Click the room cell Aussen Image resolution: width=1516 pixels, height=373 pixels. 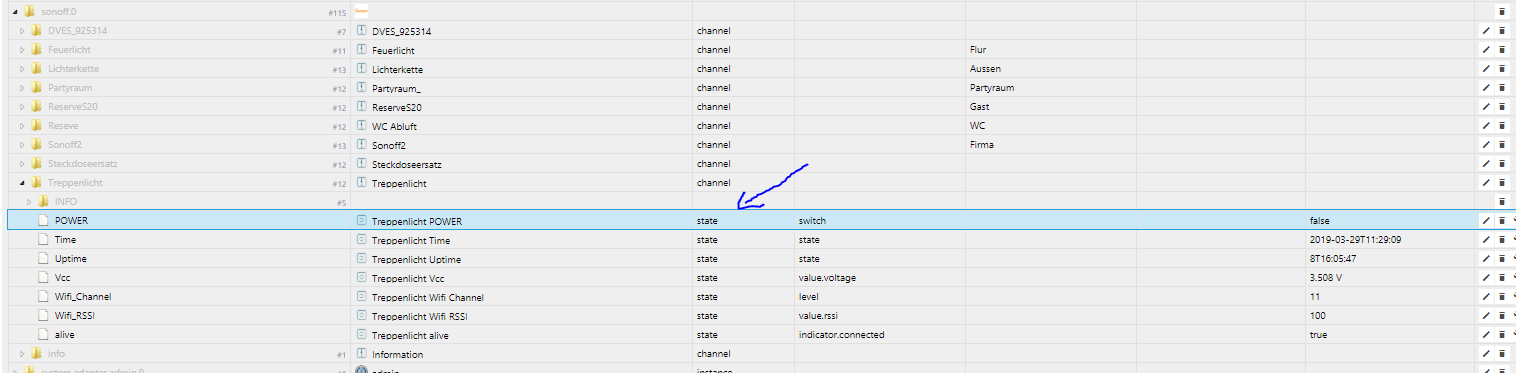[985, 69]
